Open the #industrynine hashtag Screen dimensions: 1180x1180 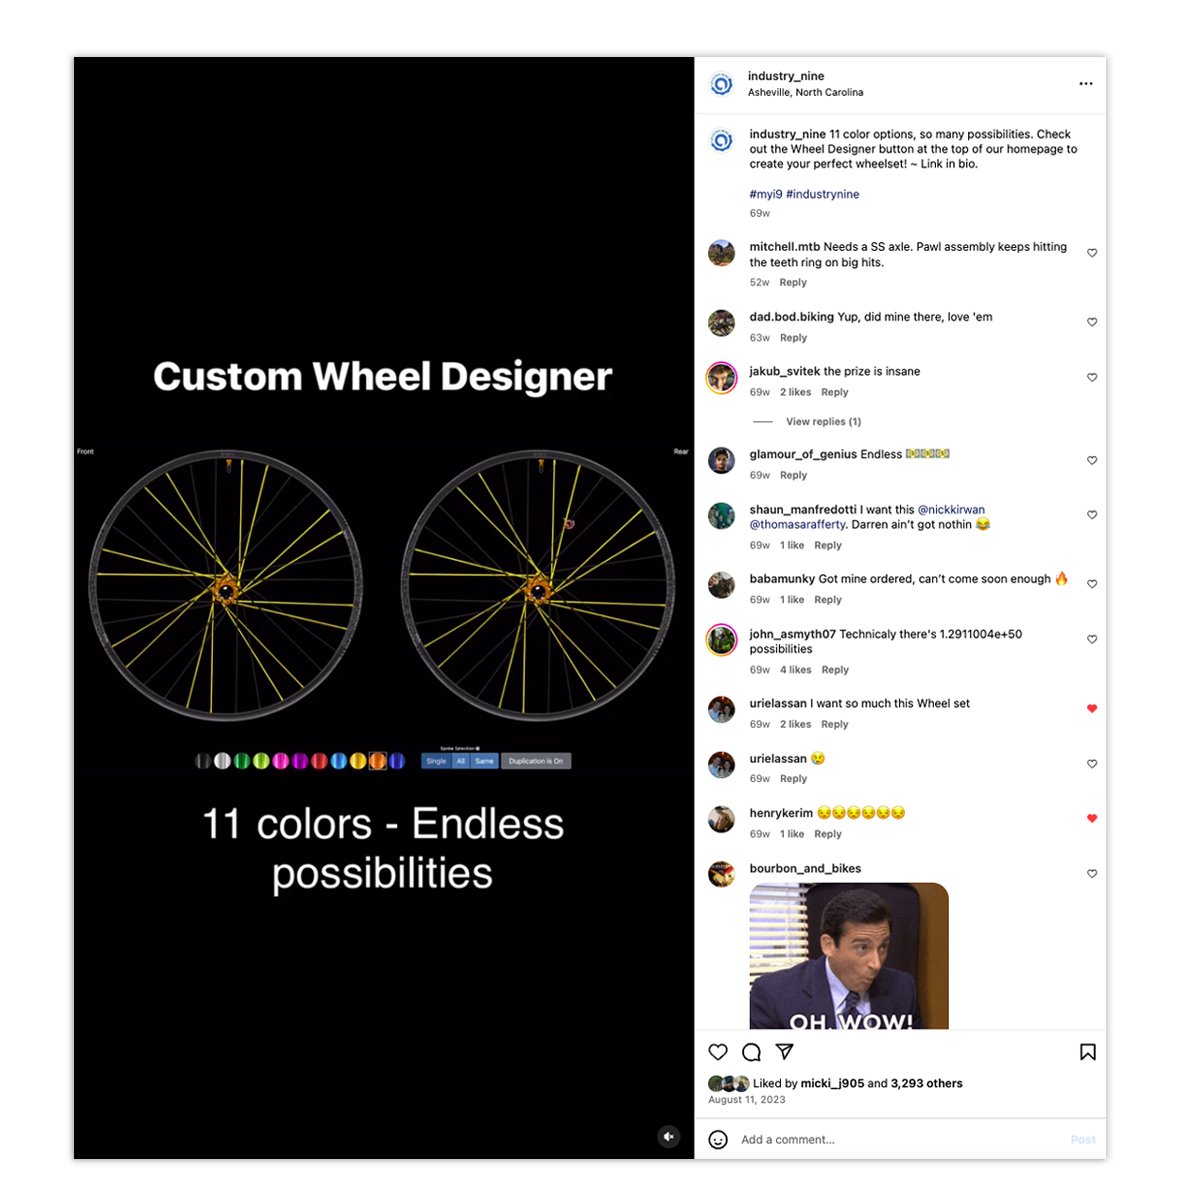coord(823,194)
